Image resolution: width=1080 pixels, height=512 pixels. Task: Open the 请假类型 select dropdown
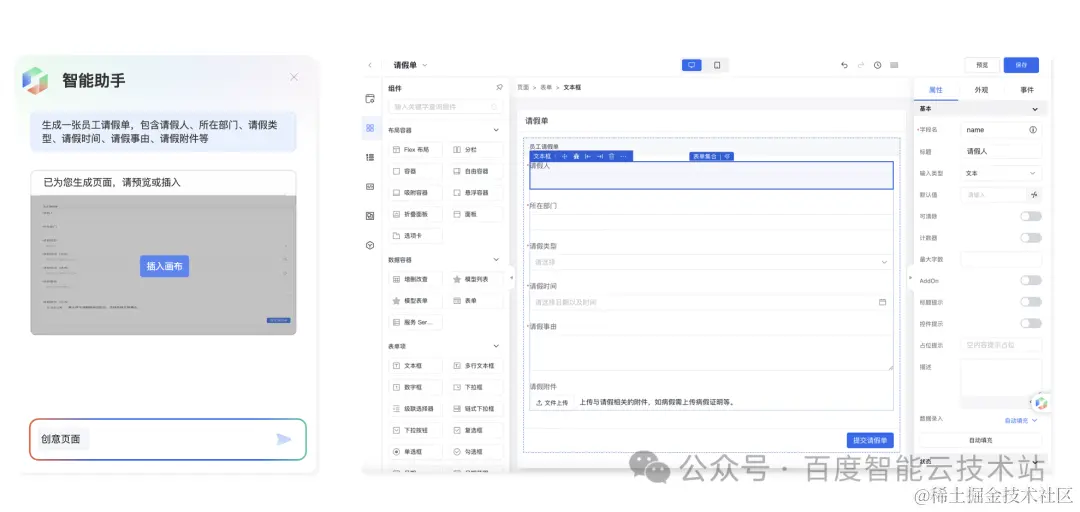(x=711, y=262)
